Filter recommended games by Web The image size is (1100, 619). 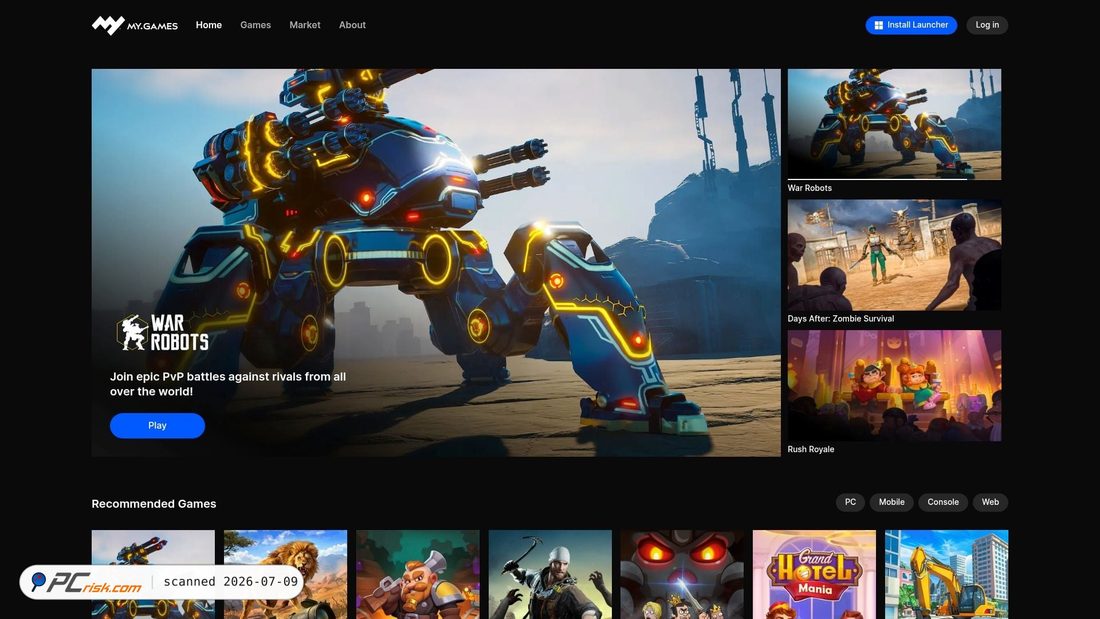pos(990,502)
